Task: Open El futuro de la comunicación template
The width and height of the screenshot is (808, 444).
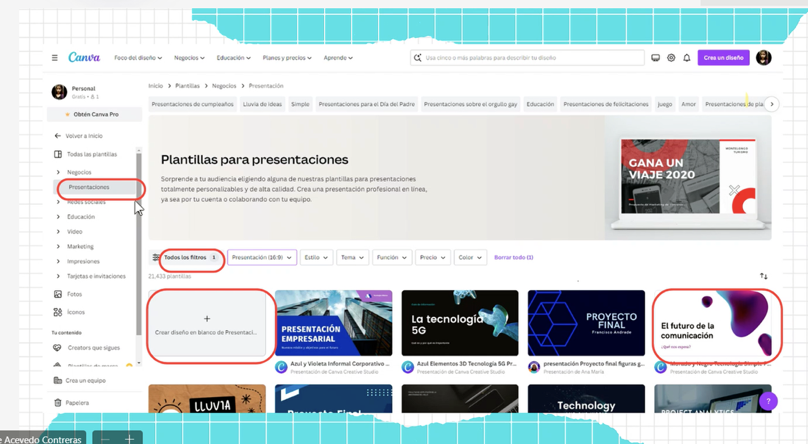Action: [x=713, y=323]
